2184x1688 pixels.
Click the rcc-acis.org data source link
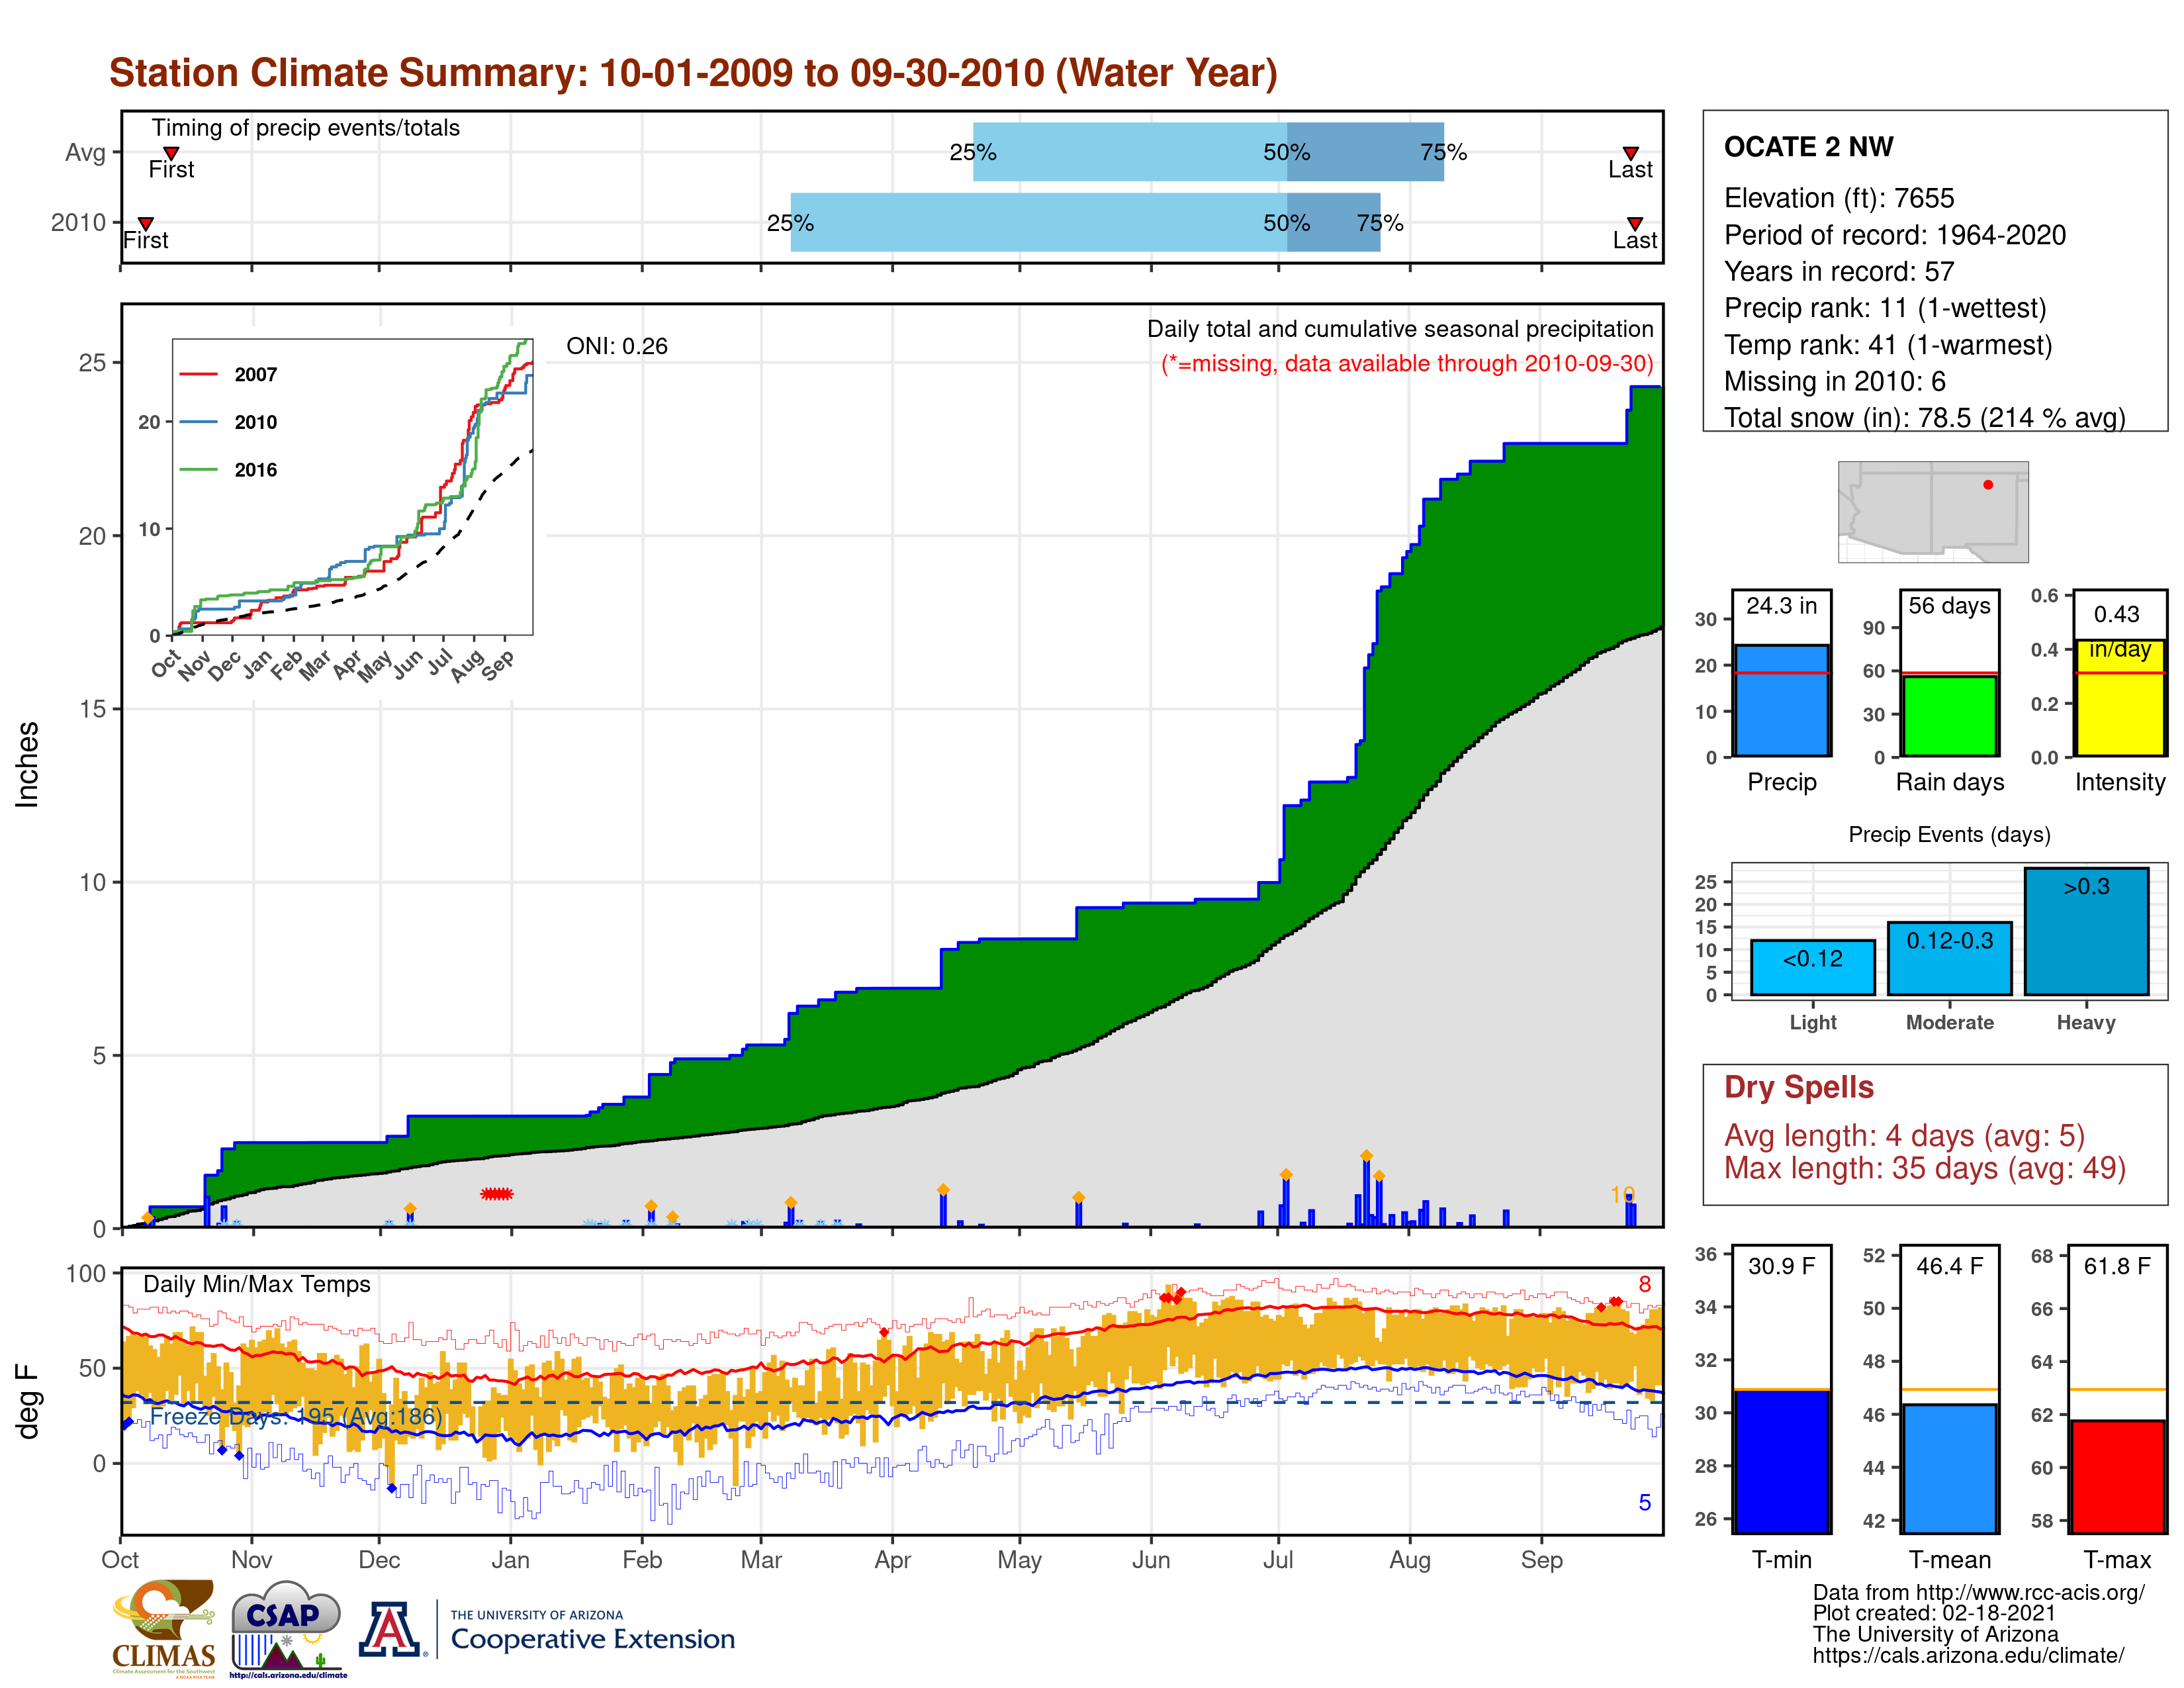[x=1978, y=1592]
